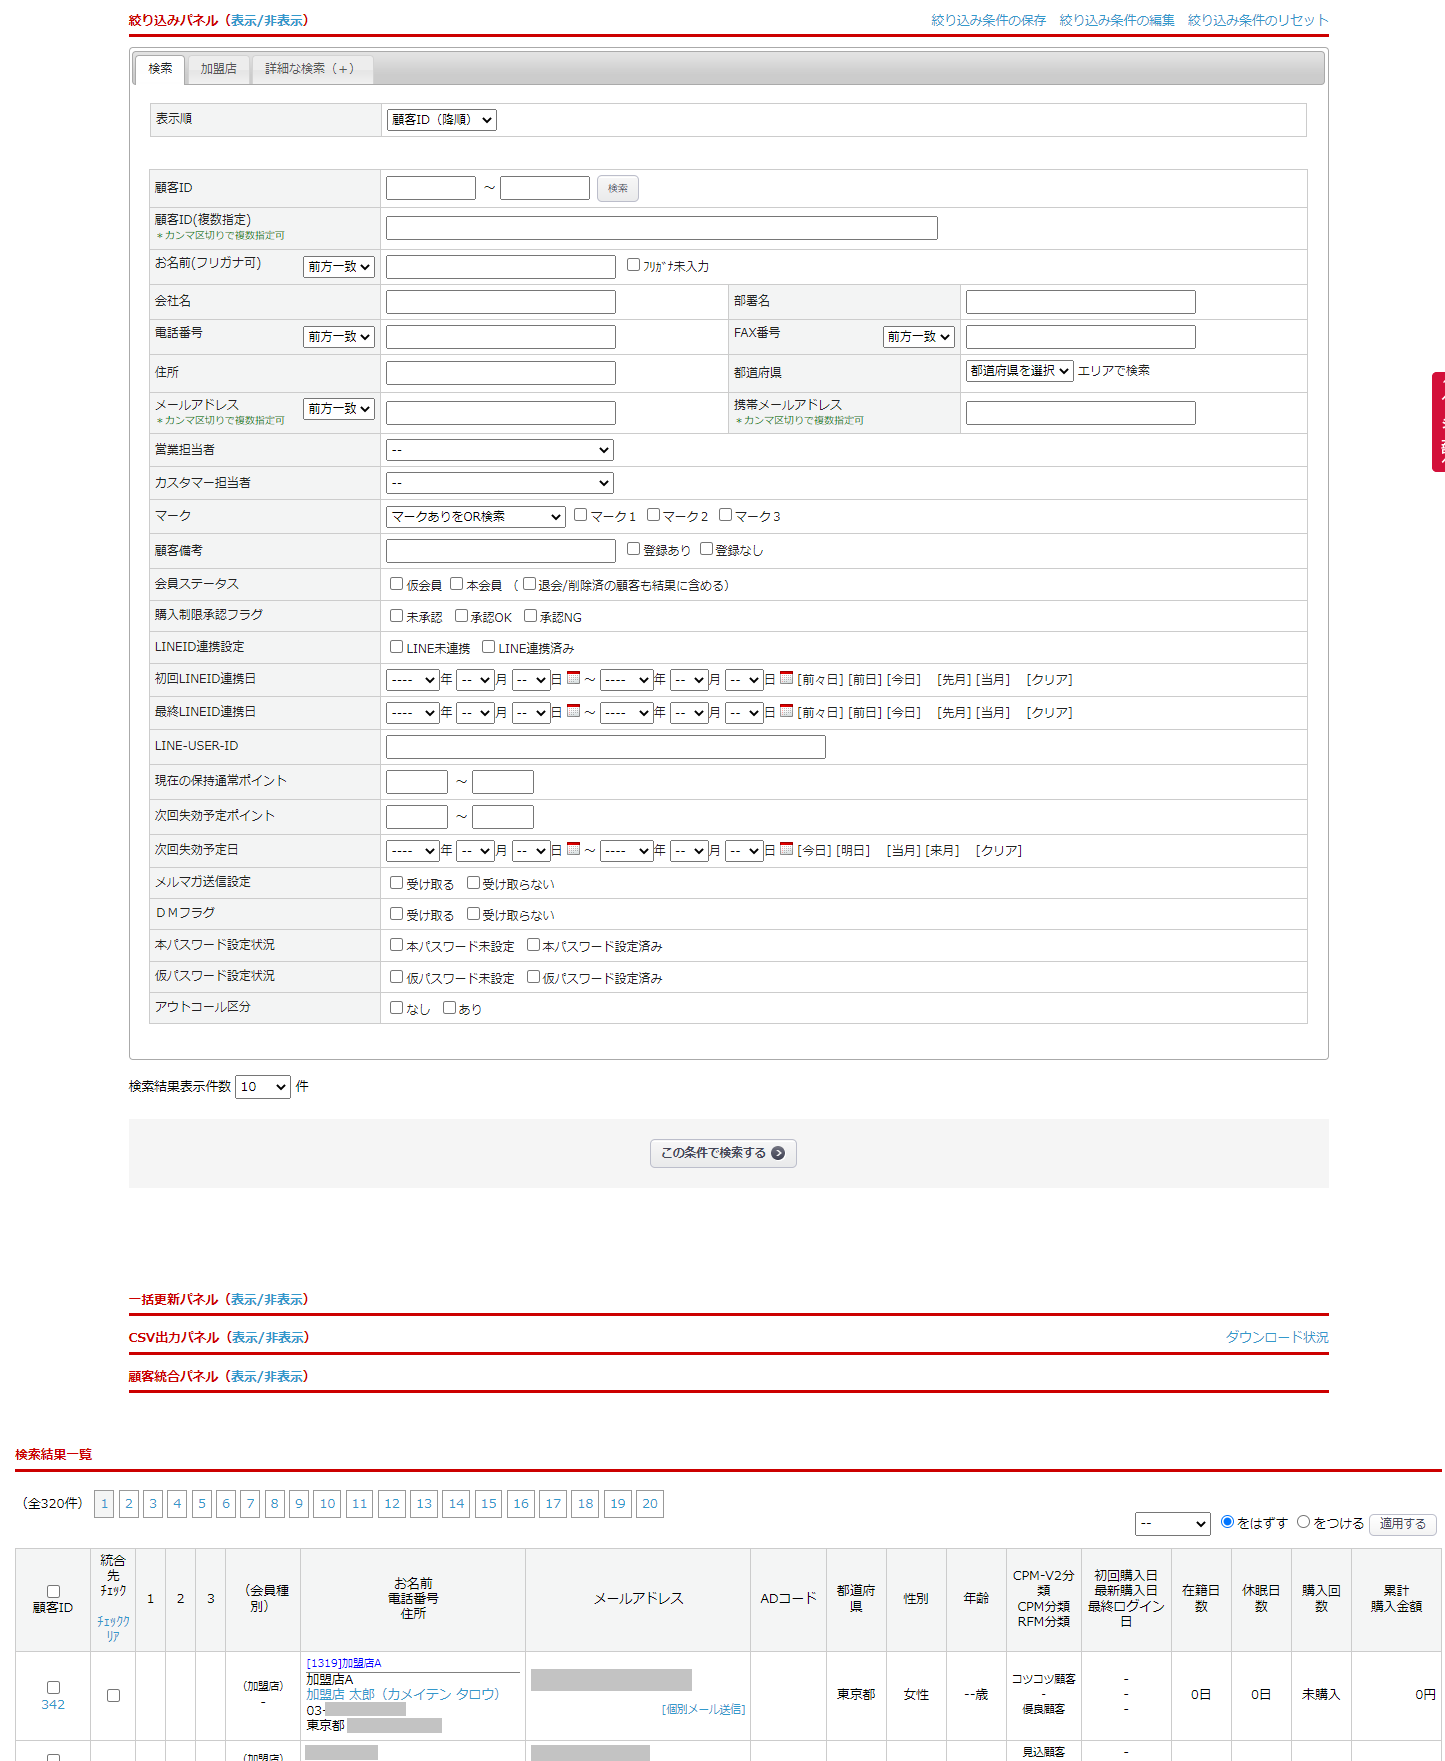The height and width of the screenshot is (1761, 1445).
Task: Open the 表示順 sort order dropdown
Action: click(x=441, y=120)
